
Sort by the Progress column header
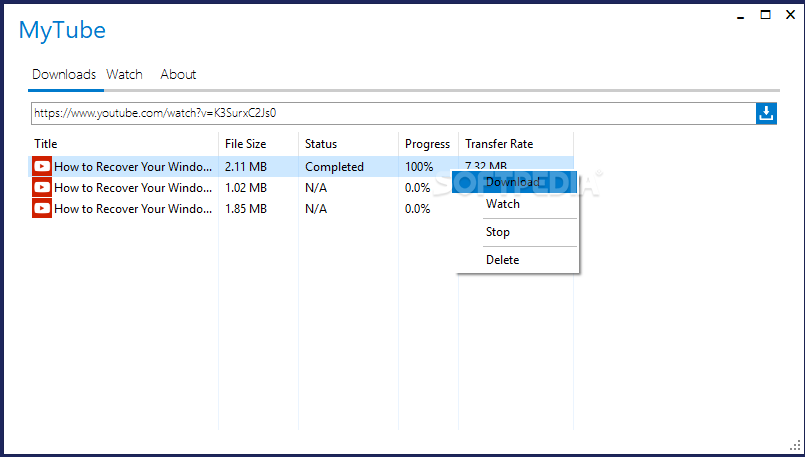(427, 144)
